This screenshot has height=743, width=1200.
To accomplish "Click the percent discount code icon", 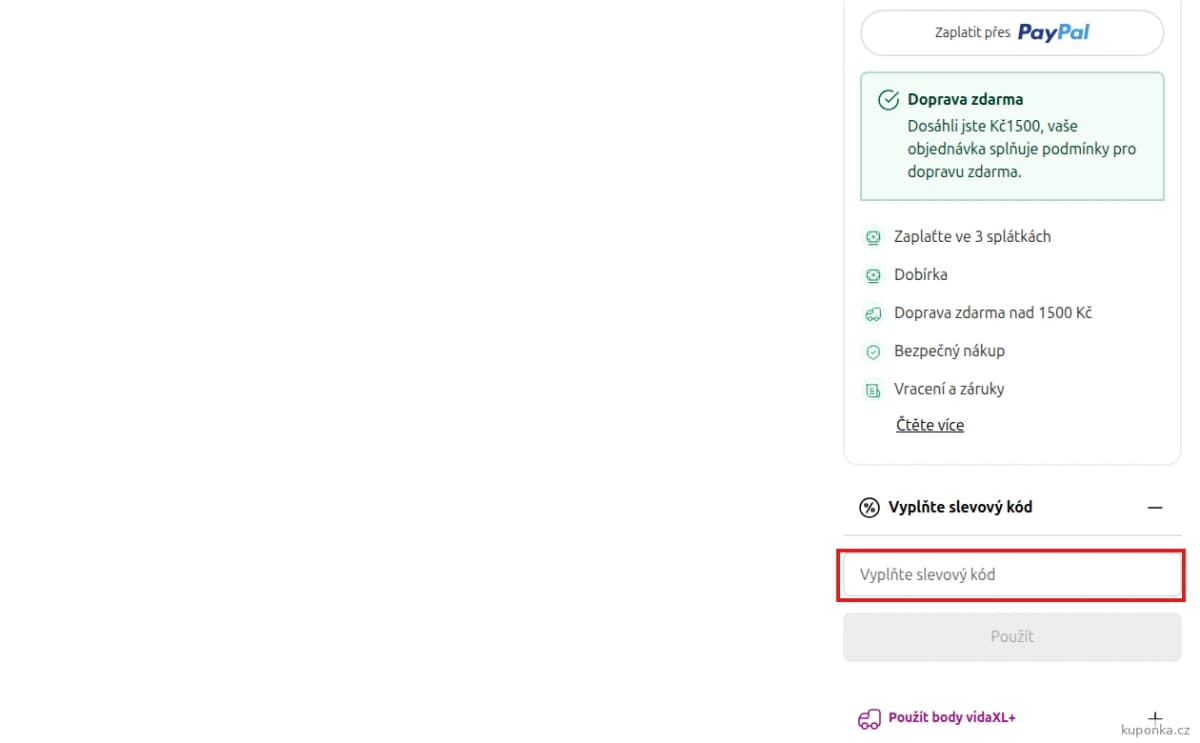I will click(869, 507).
